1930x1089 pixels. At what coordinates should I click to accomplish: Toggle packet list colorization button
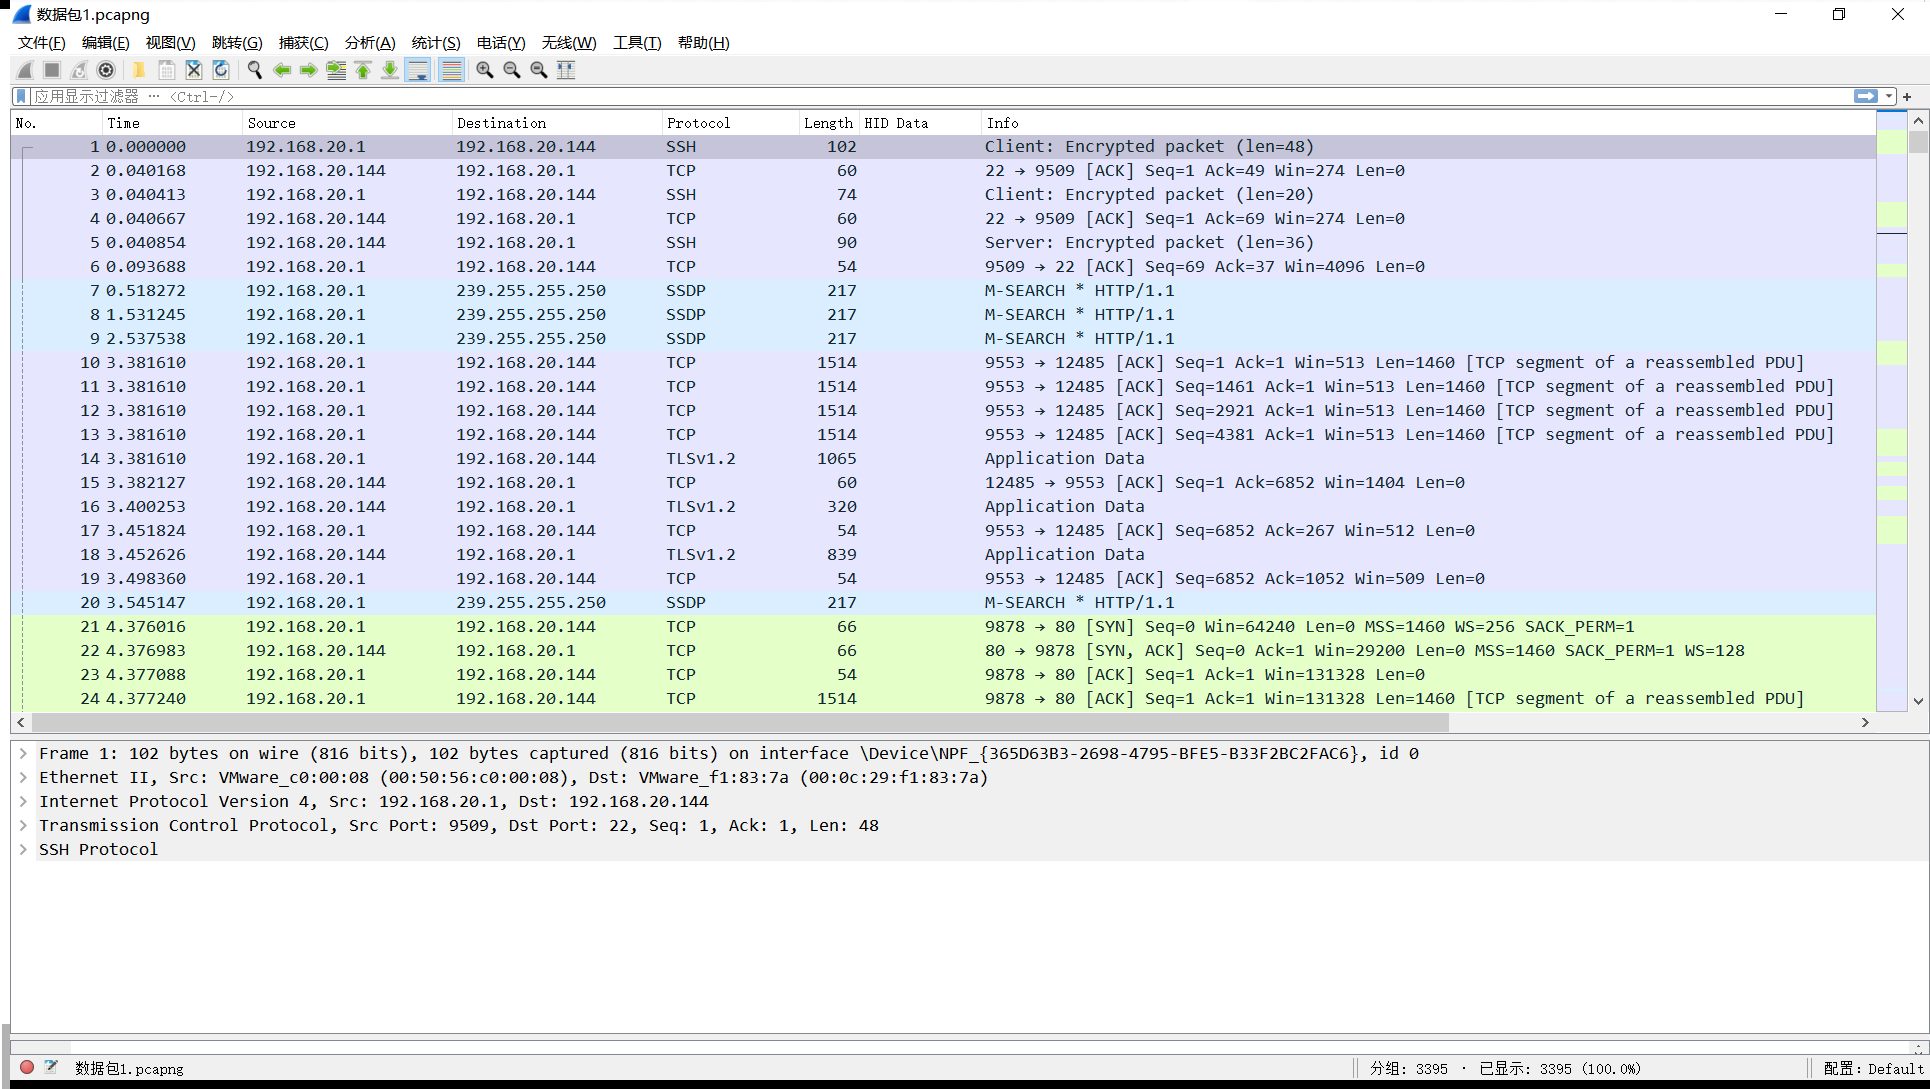(x=451, y=70)
